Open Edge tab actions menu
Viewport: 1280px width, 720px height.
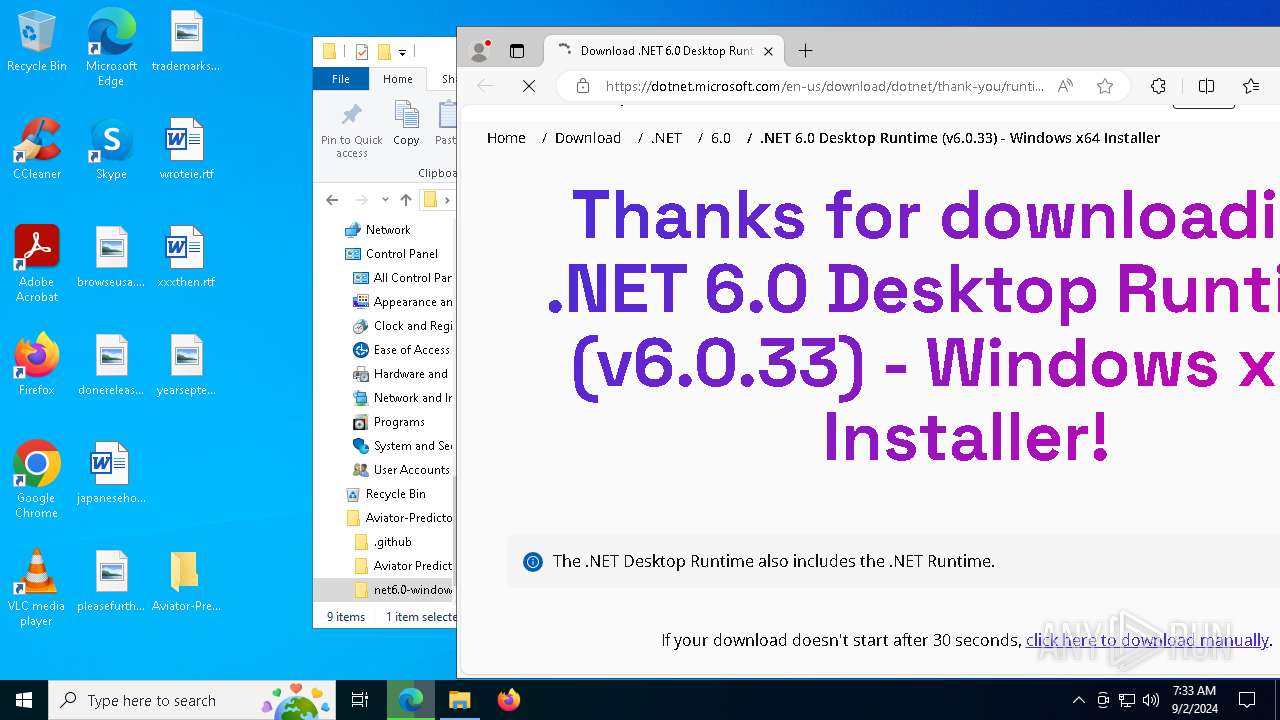tap(517, 51)
